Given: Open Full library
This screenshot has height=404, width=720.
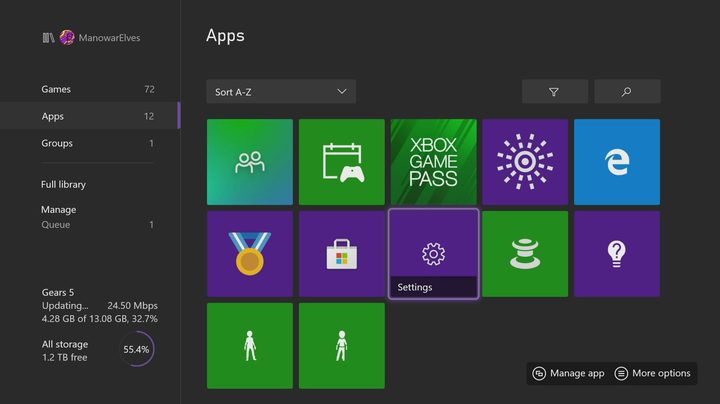Looking at the screenshot, I should coord(63,185).
